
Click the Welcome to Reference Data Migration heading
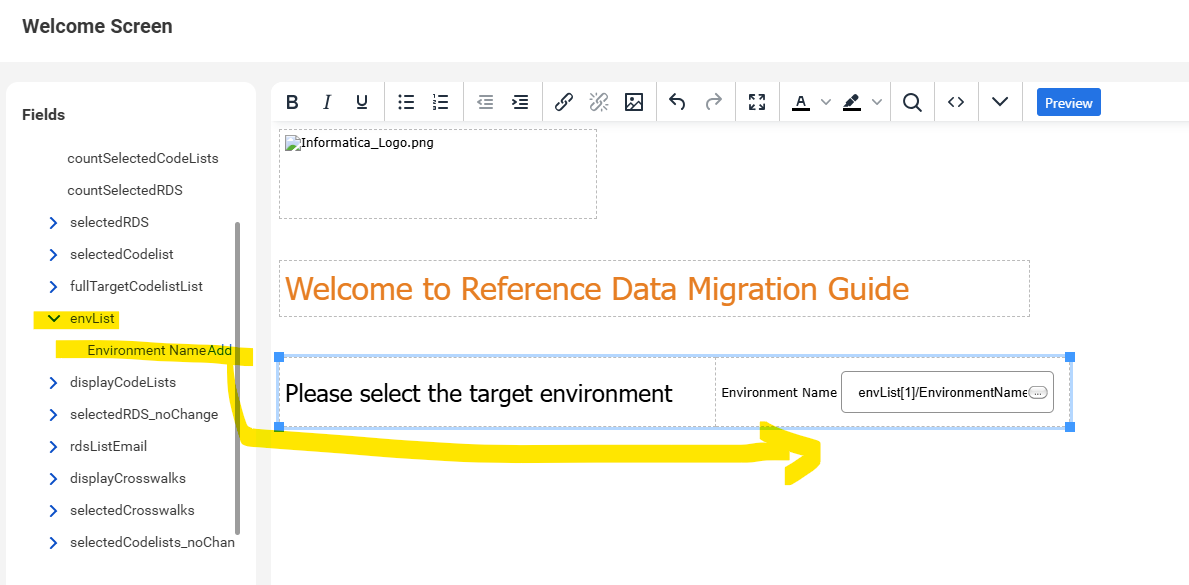[x=597, y=288]
